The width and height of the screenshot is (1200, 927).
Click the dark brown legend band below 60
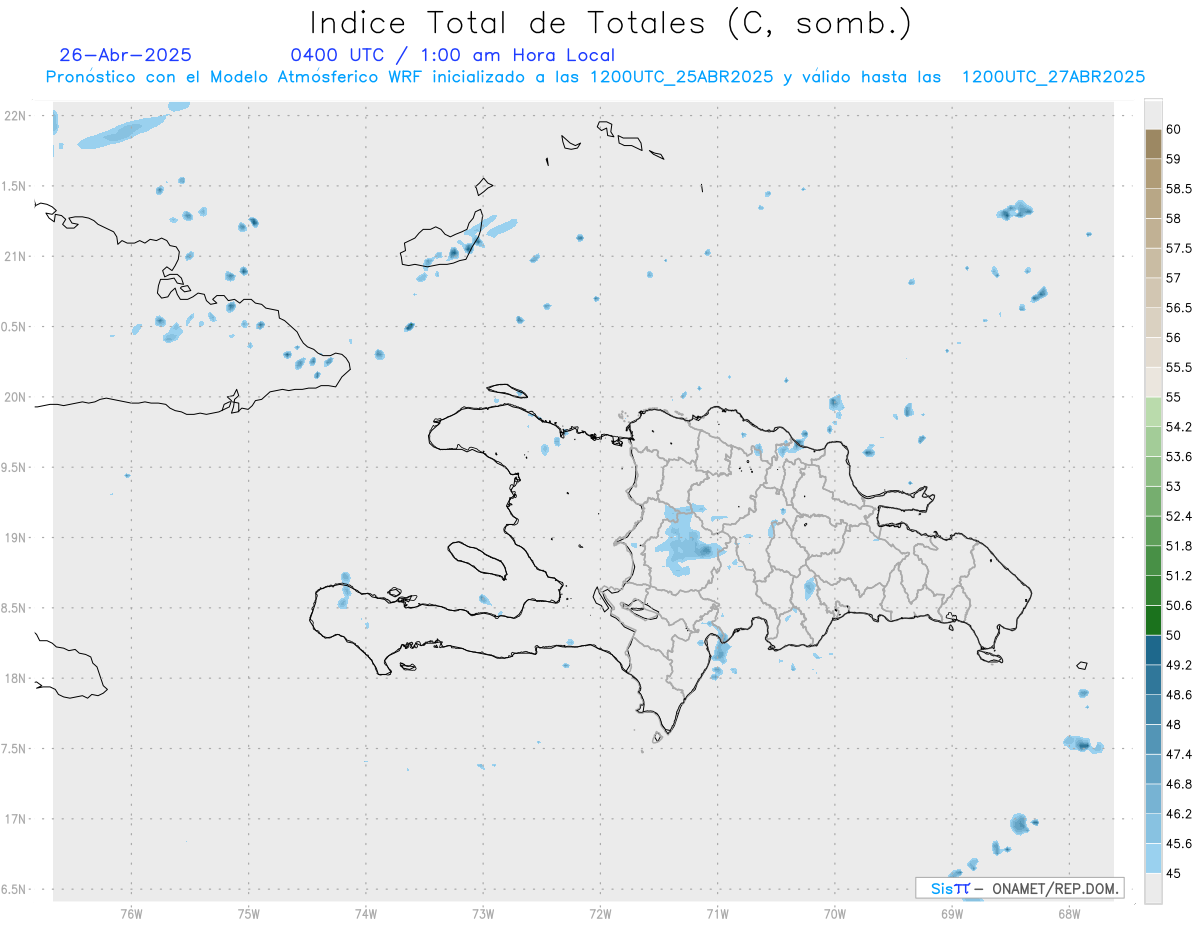[x=1153, y=143]
